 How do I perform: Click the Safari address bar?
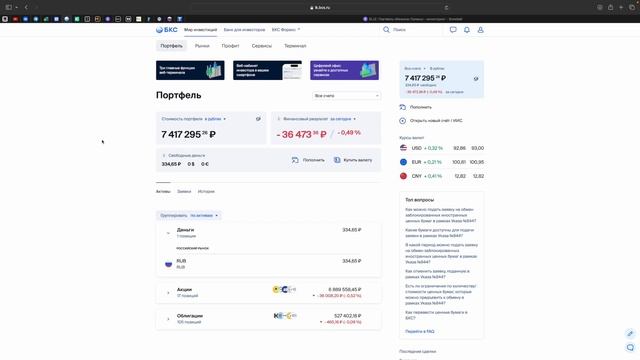coord(320,7)
